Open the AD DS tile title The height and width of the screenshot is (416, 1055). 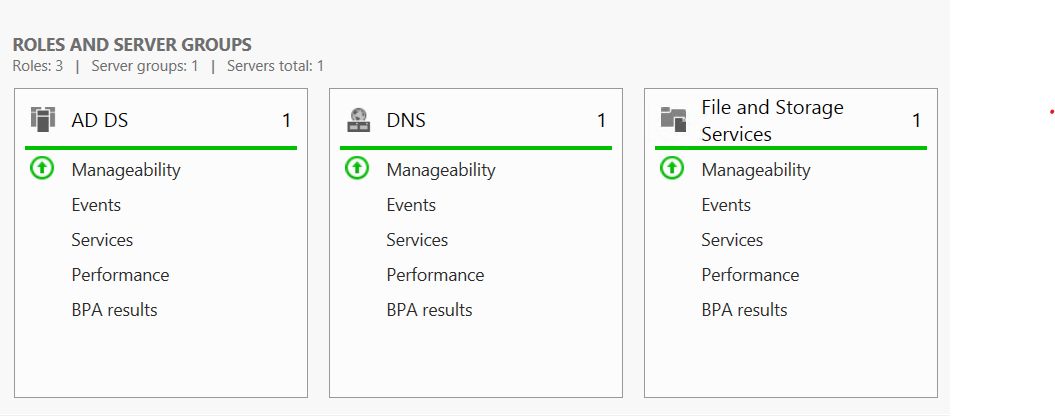click(x=100, y=120)
